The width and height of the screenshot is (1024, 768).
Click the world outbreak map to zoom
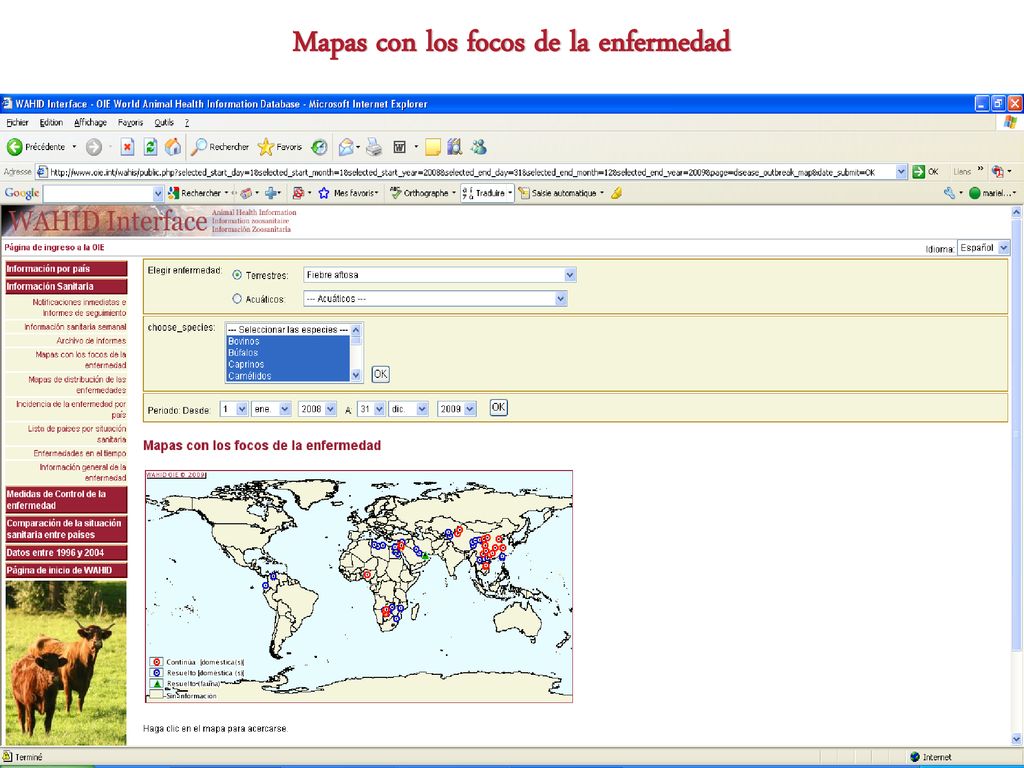click(x=359, y=586)
